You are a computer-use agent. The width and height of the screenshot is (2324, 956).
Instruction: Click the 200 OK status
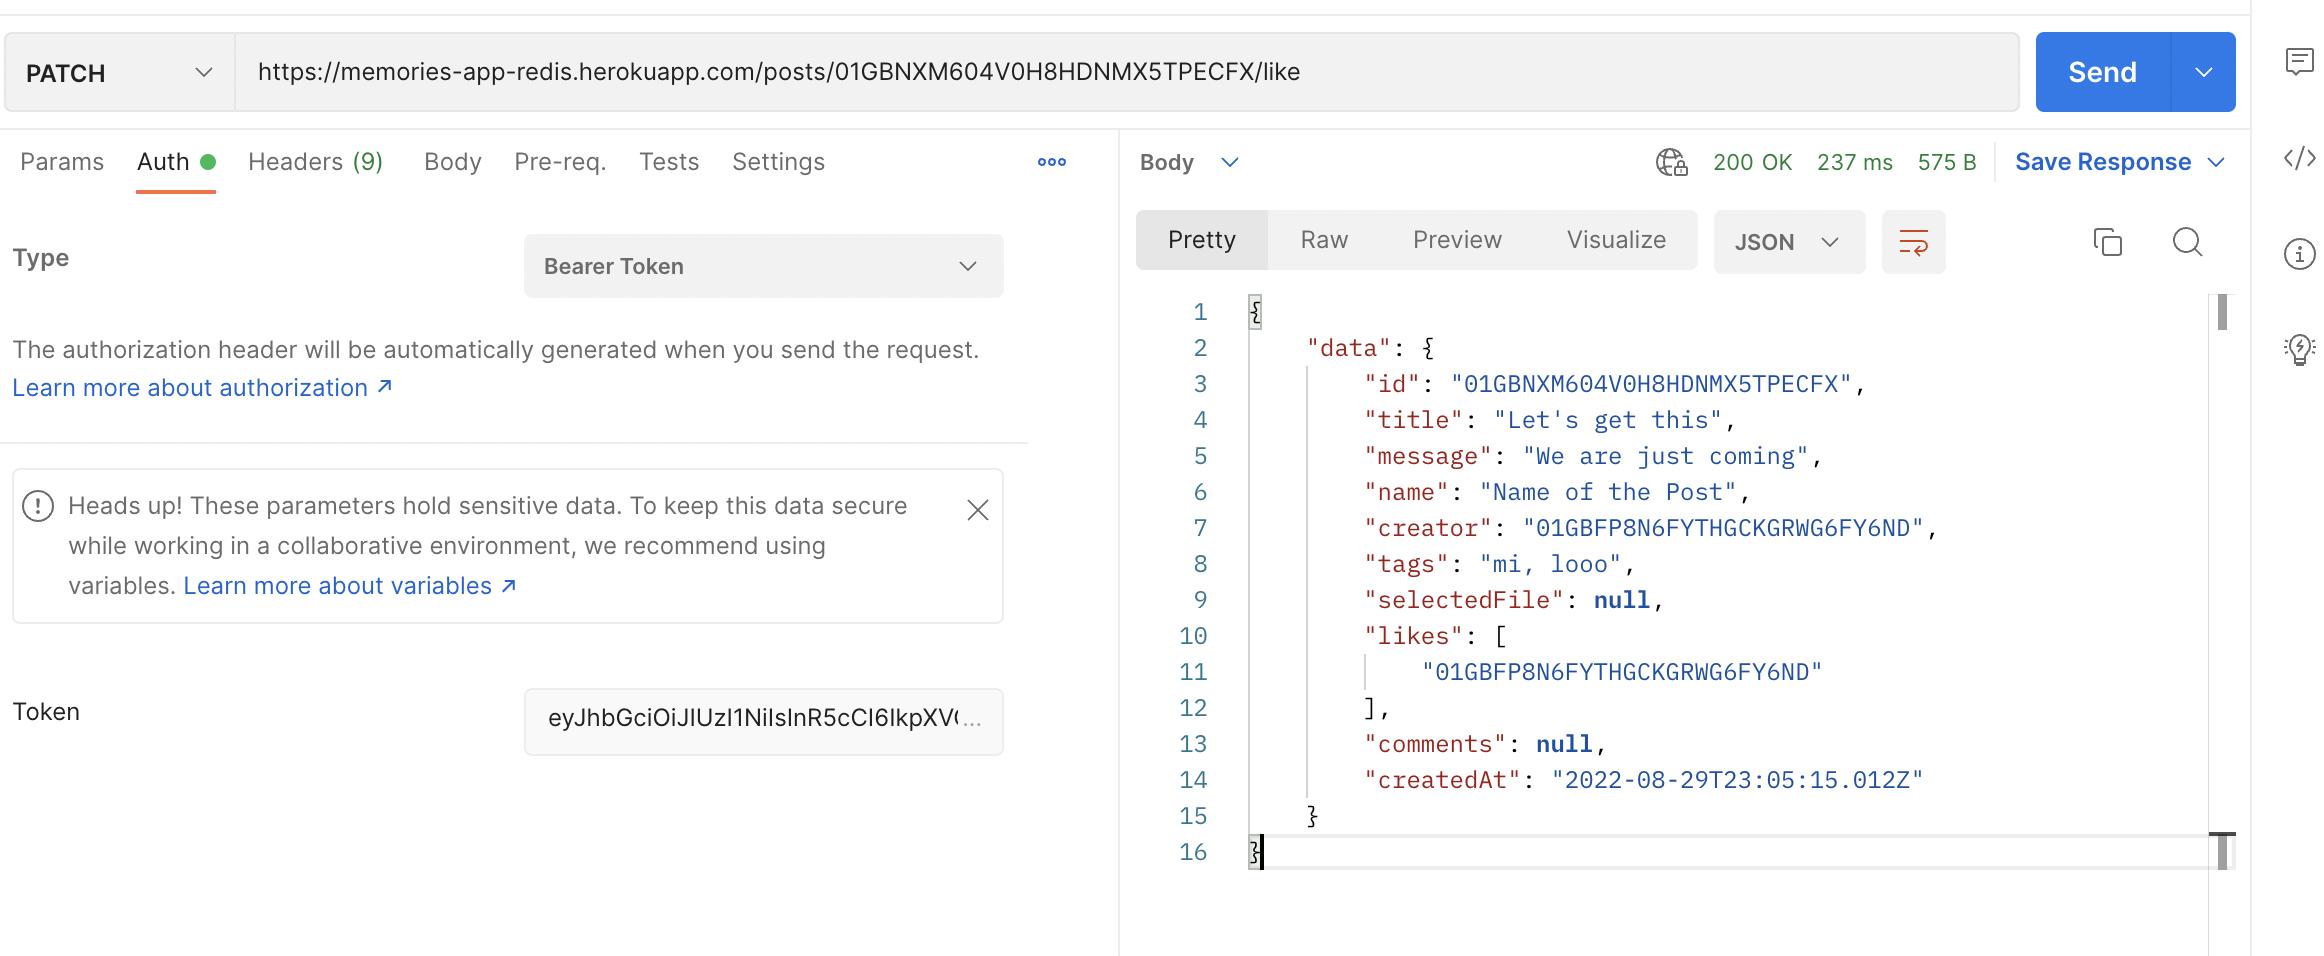[x=1752, y=162]
